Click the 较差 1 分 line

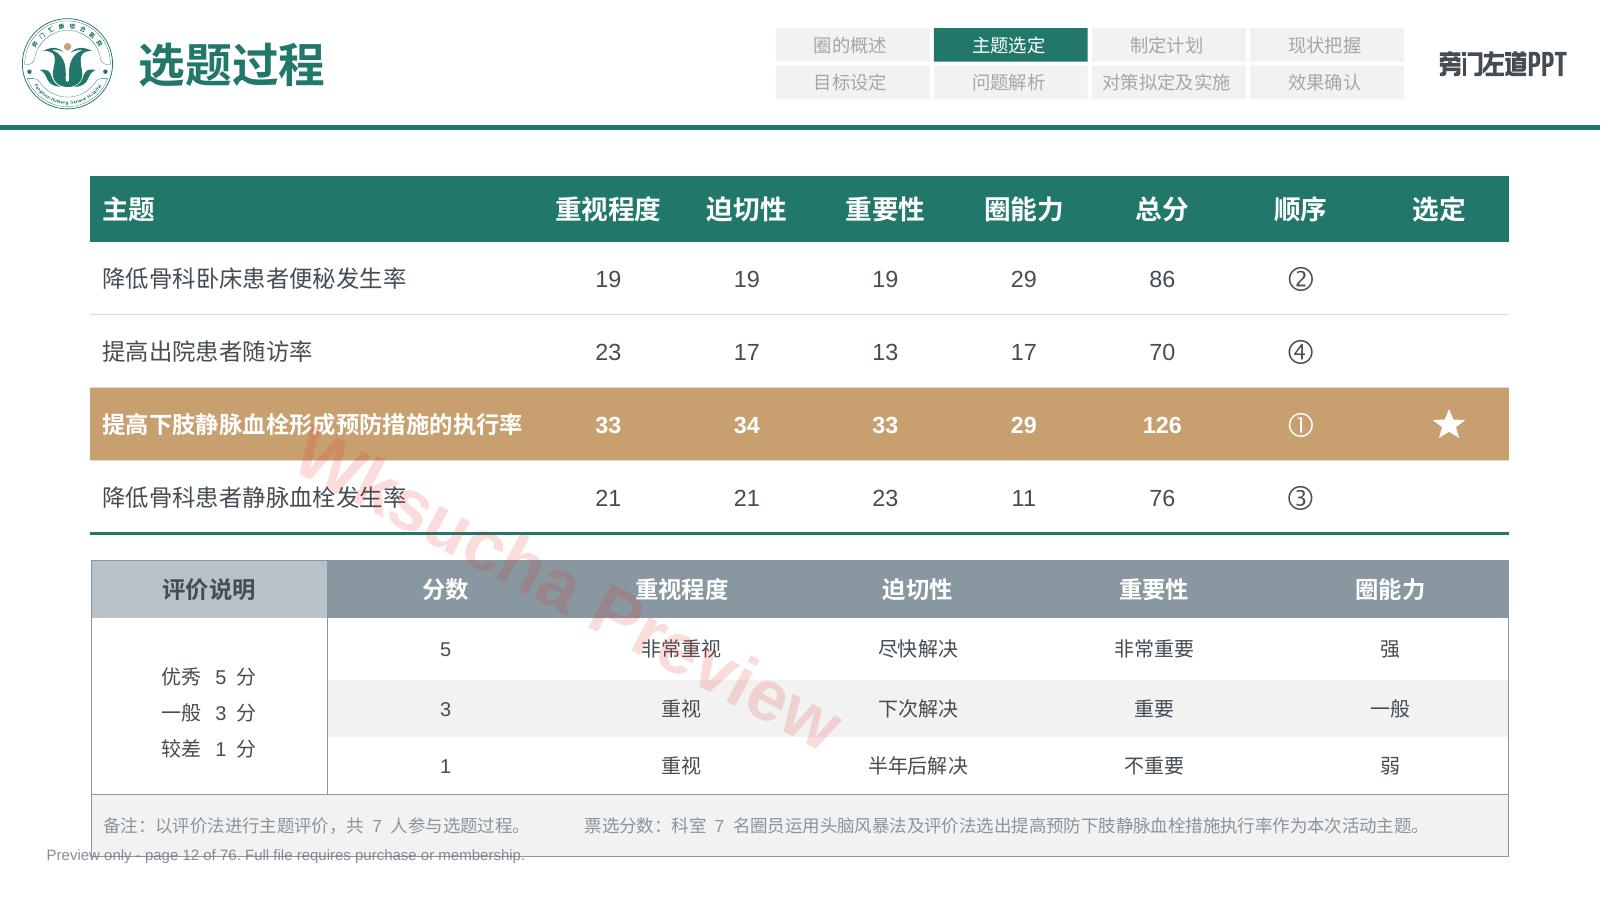209,749
